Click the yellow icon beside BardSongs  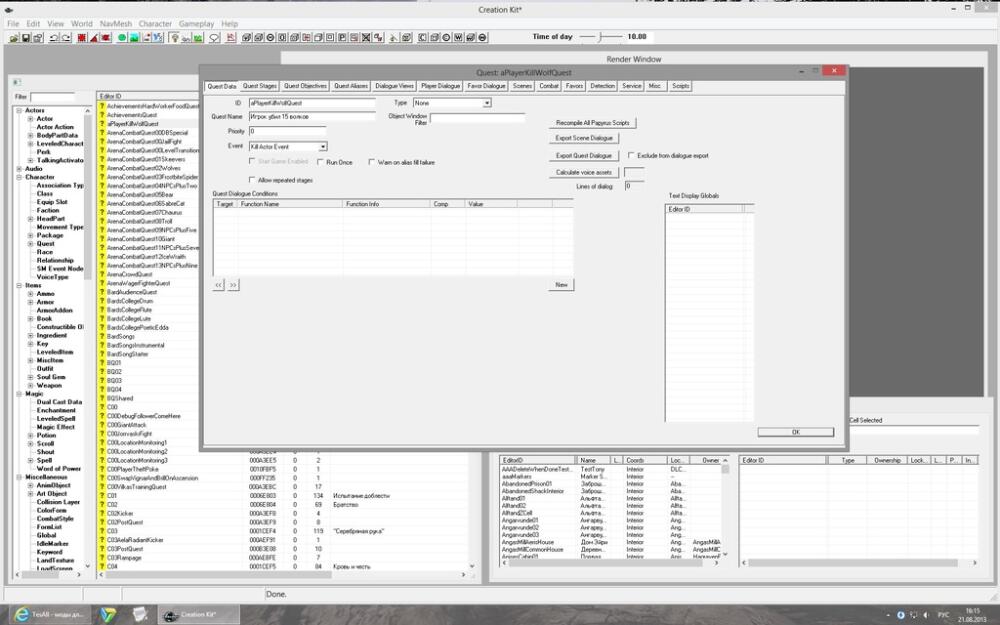click(x=101, y=336)
